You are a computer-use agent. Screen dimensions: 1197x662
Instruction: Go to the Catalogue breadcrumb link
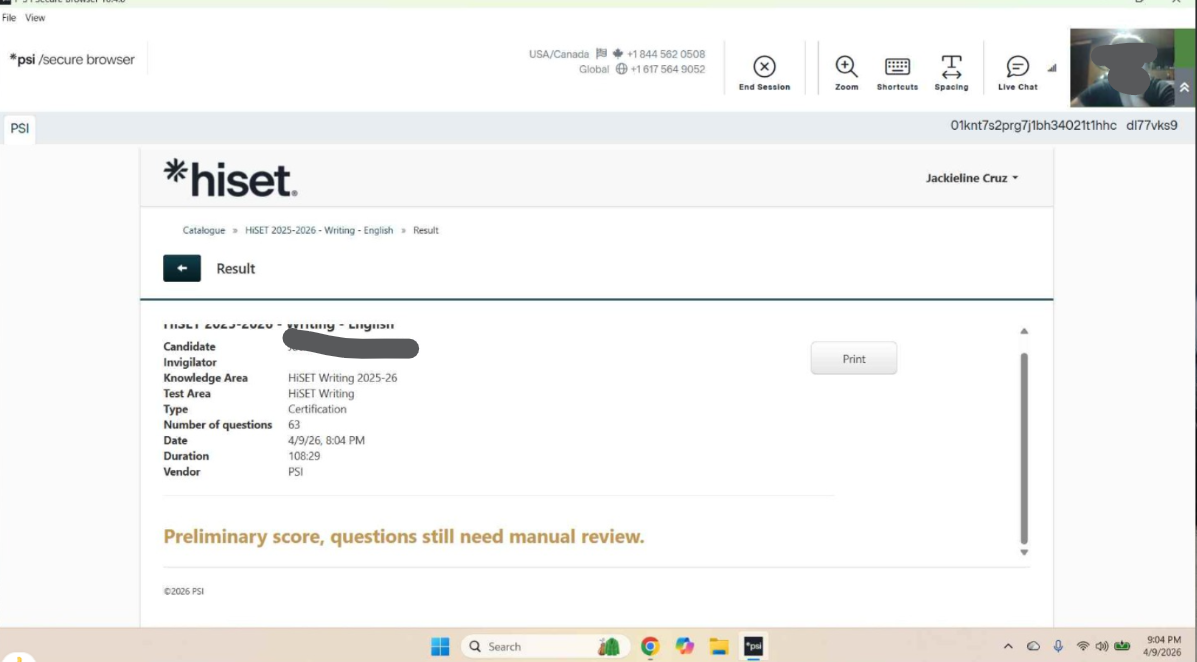point(204,230)
